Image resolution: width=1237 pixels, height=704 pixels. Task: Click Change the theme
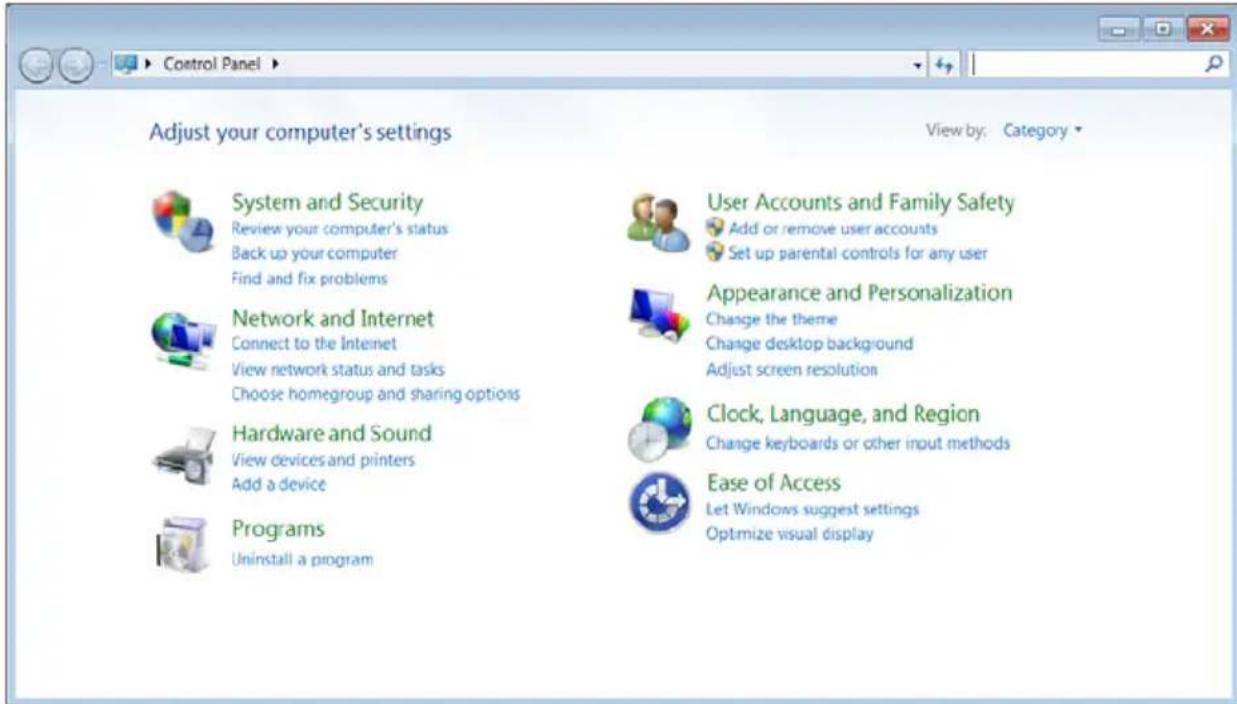click(771, 319)
